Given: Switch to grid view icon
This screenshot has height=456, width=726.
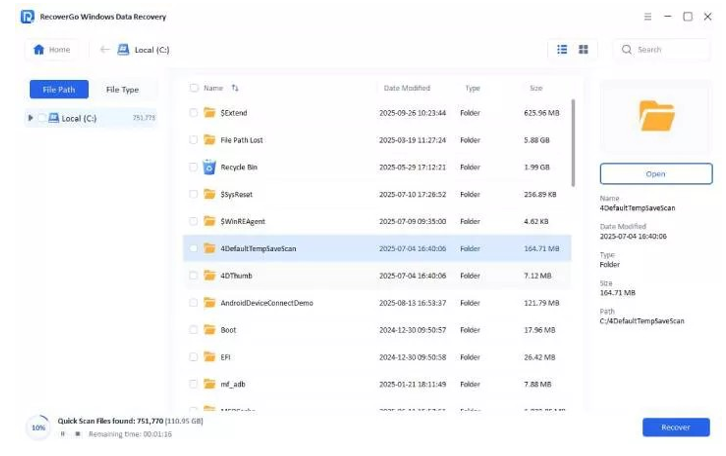Looking at the screenshot, I should click(x=583, y=49).
